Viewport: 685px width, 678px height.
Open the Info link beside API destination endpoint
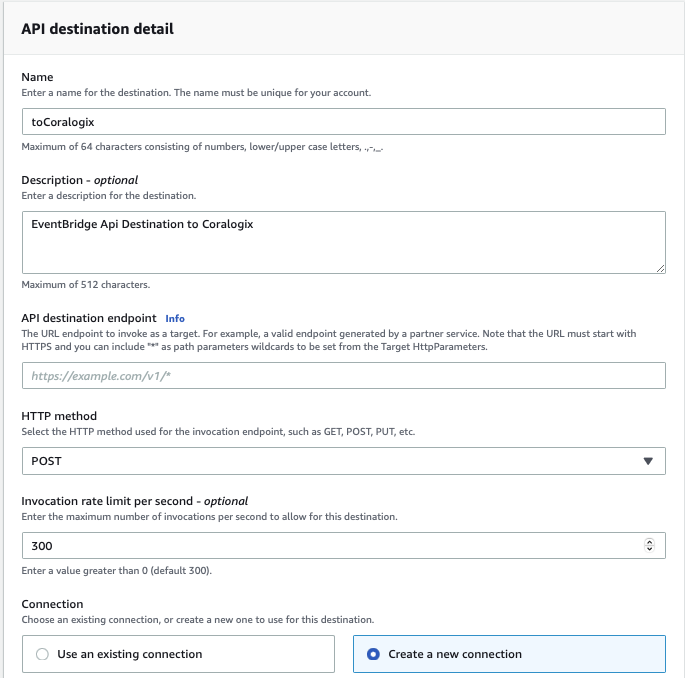(175, 319)
